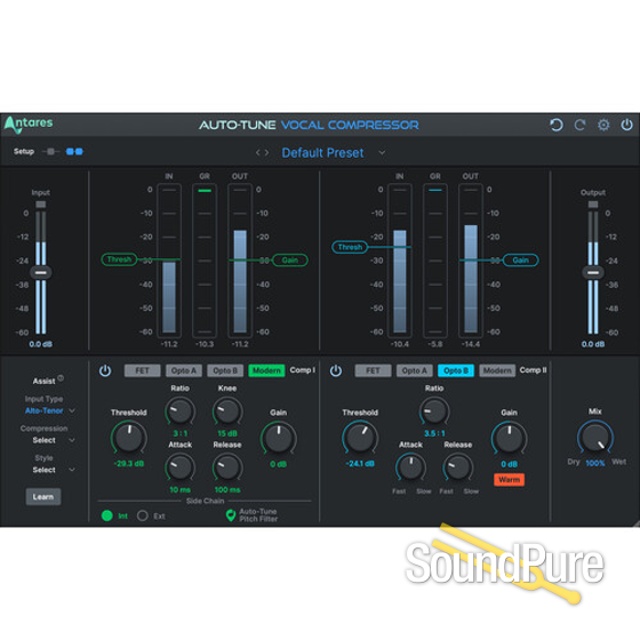Select Modern mode for Comp I
Image resolution: width=640 pixels, height=640 pixels.
click(x=267, y=371)
